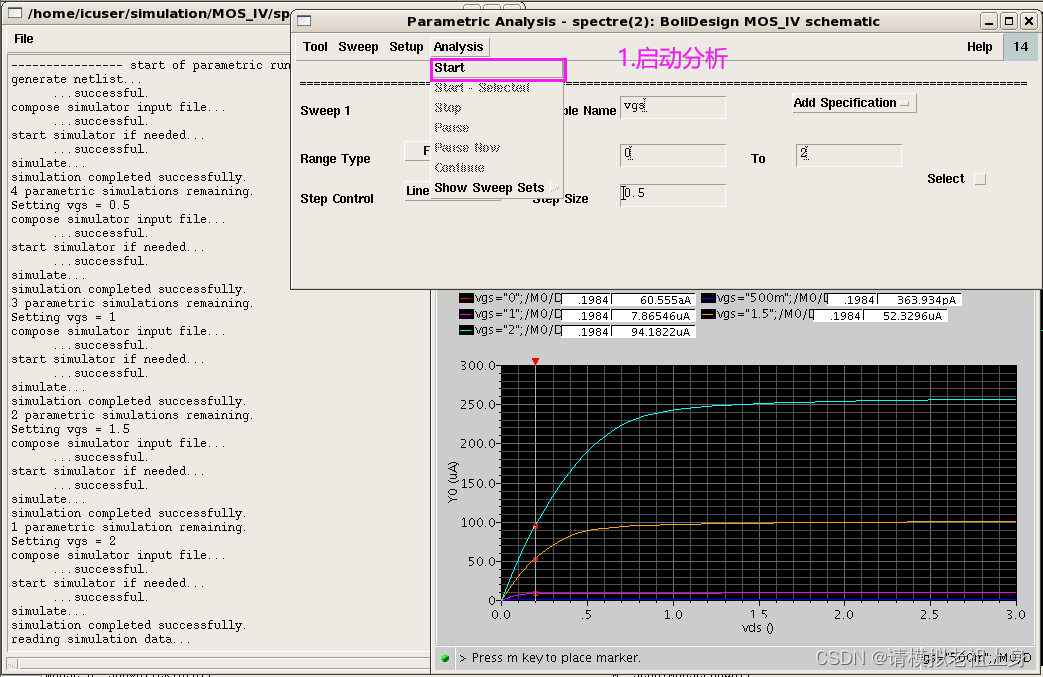Click the Parametric Analysis window menu icon

[x=304, y=21]
